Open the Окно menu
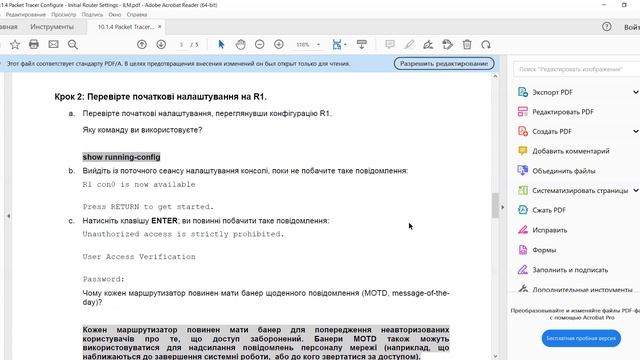 tap(115, 15)
